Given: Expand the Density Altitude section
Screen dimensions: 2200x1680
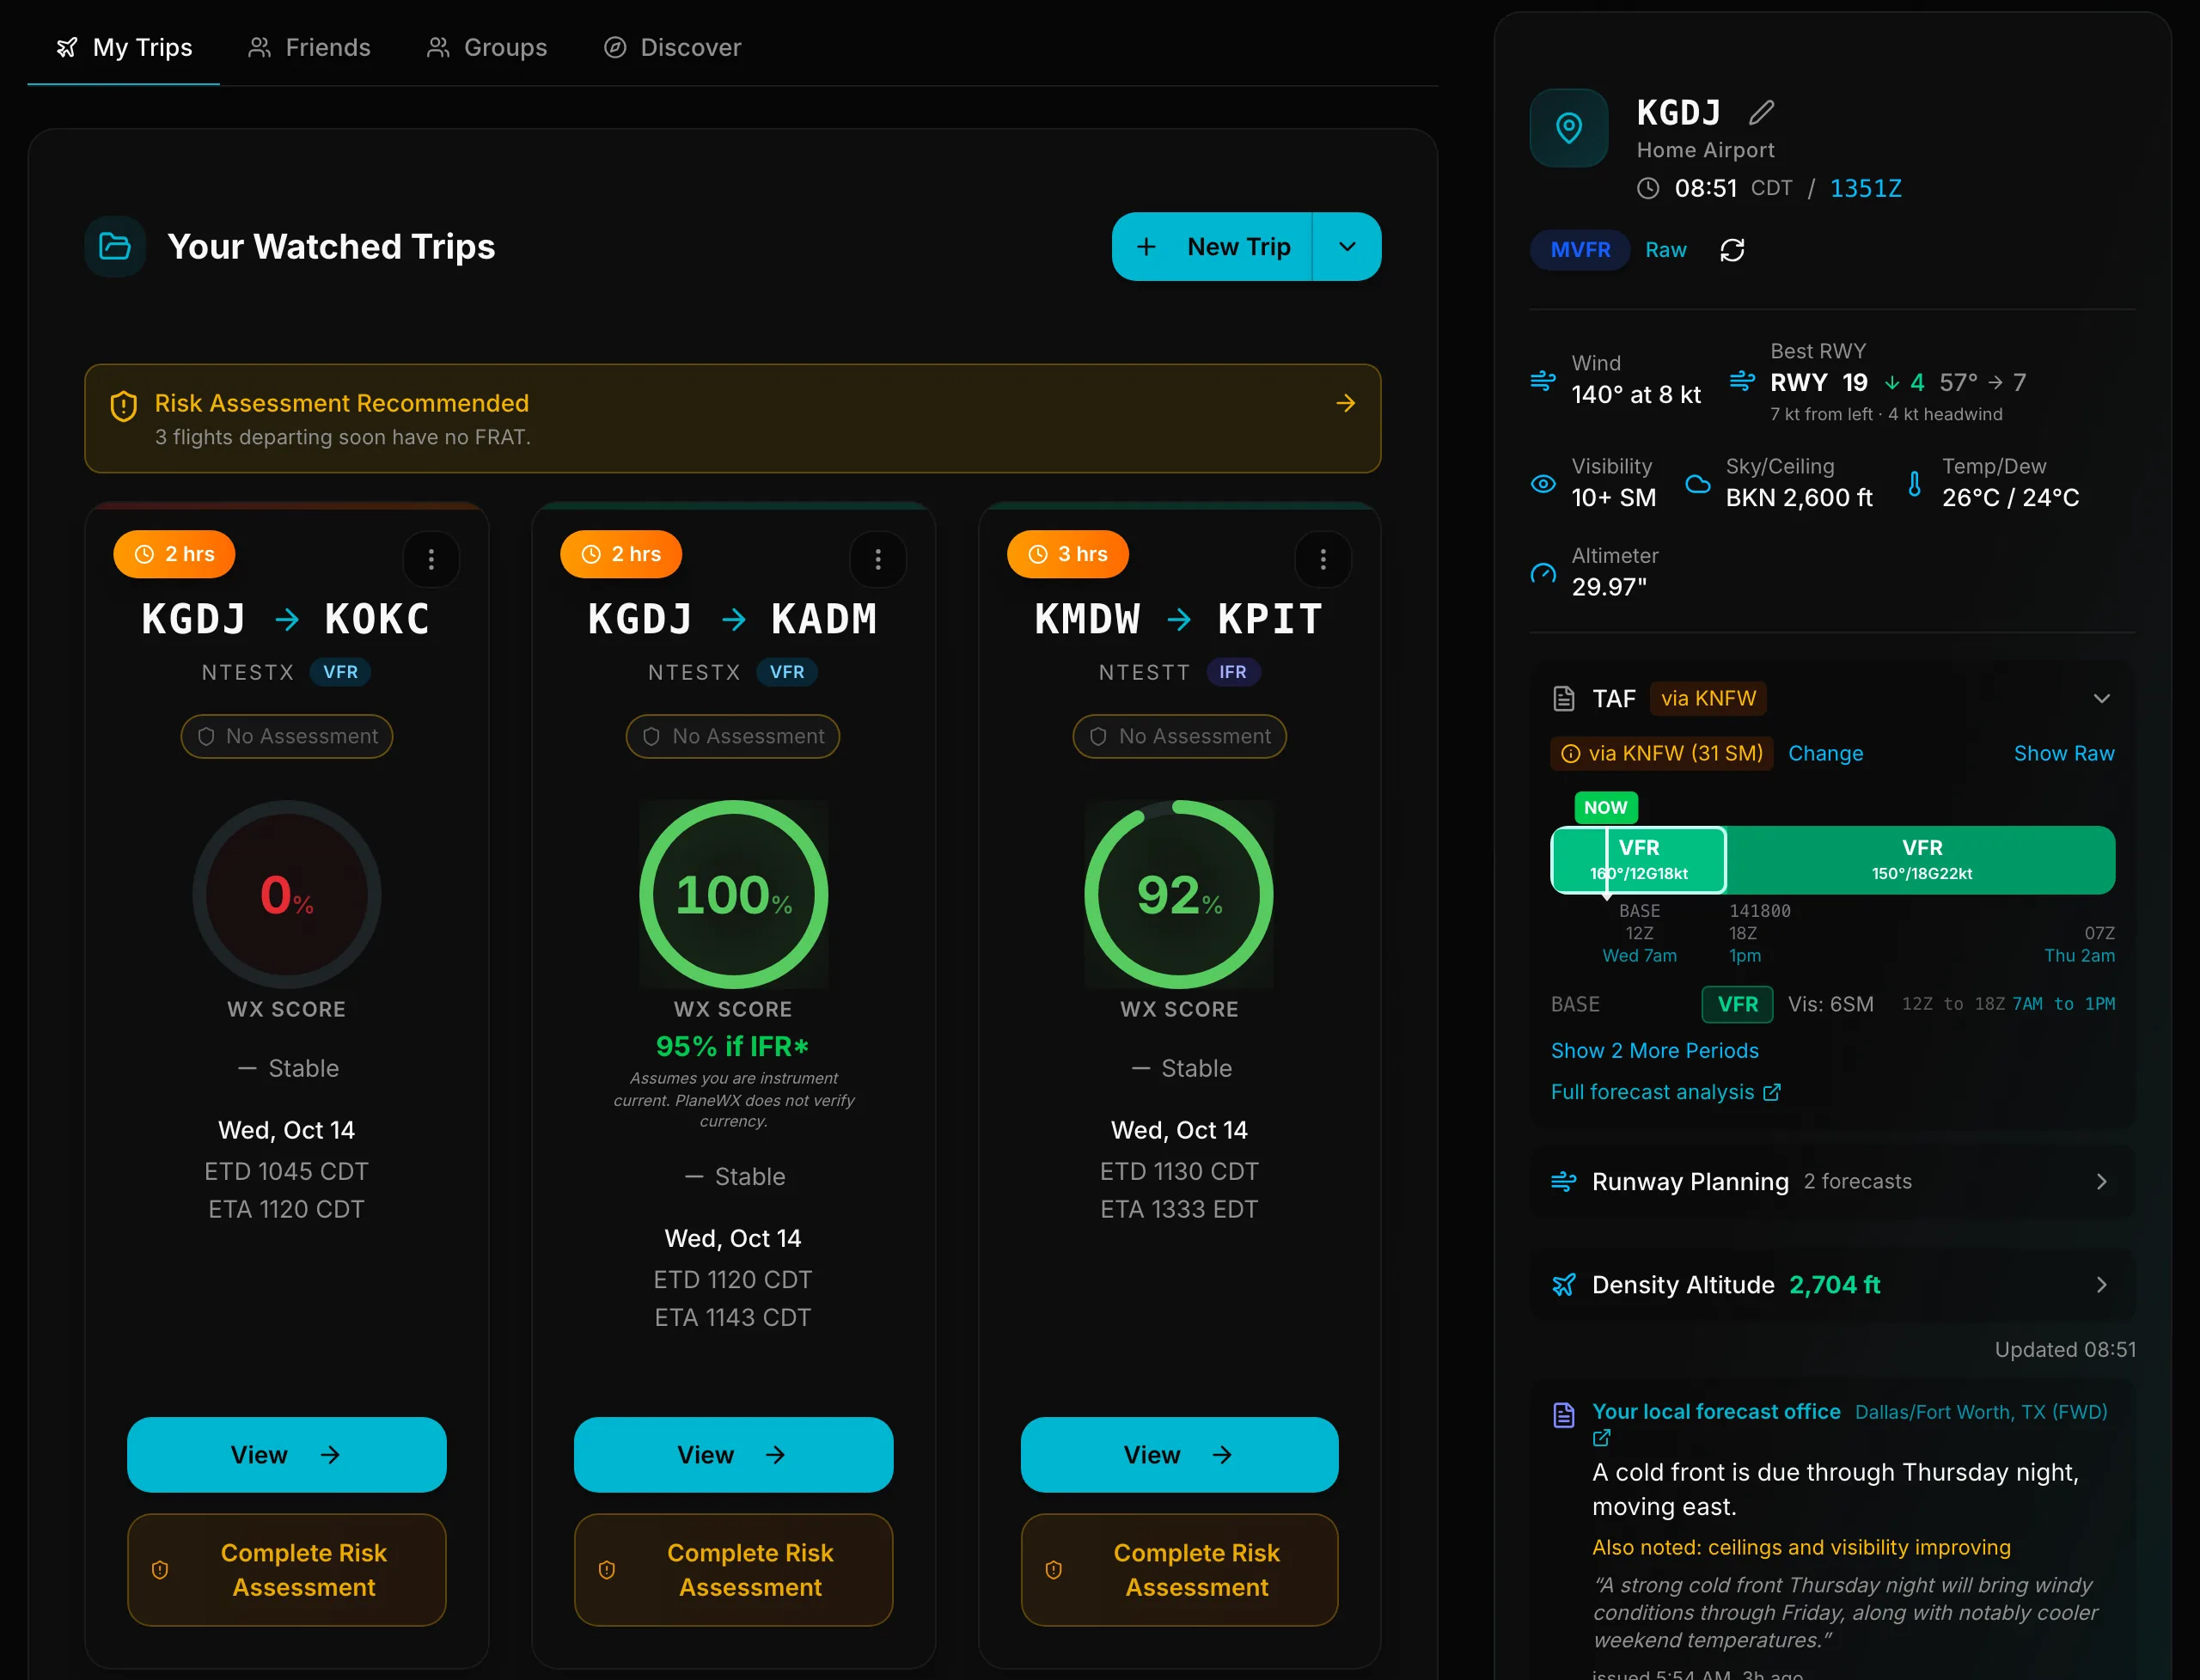Looking at the screenshot, I should (x=1832, y=1285).
